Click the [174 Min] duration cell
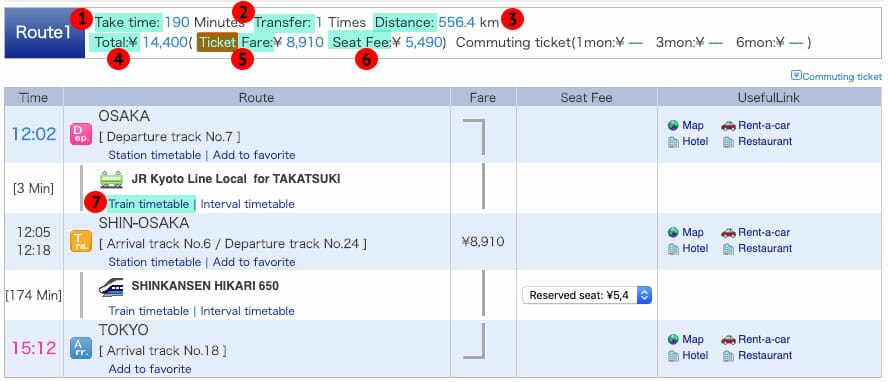Screen dimensions: 888x382 tap(34, 295)
